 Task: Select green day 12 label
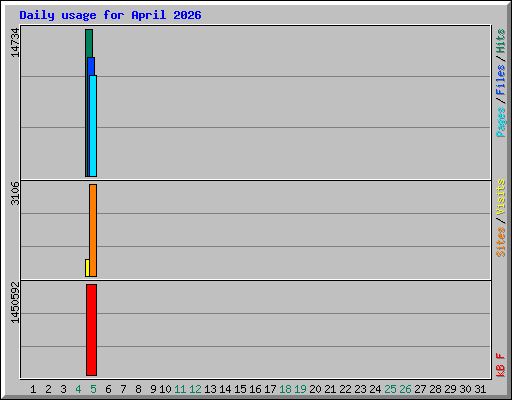pyautogui.click(x=195, y=389)
